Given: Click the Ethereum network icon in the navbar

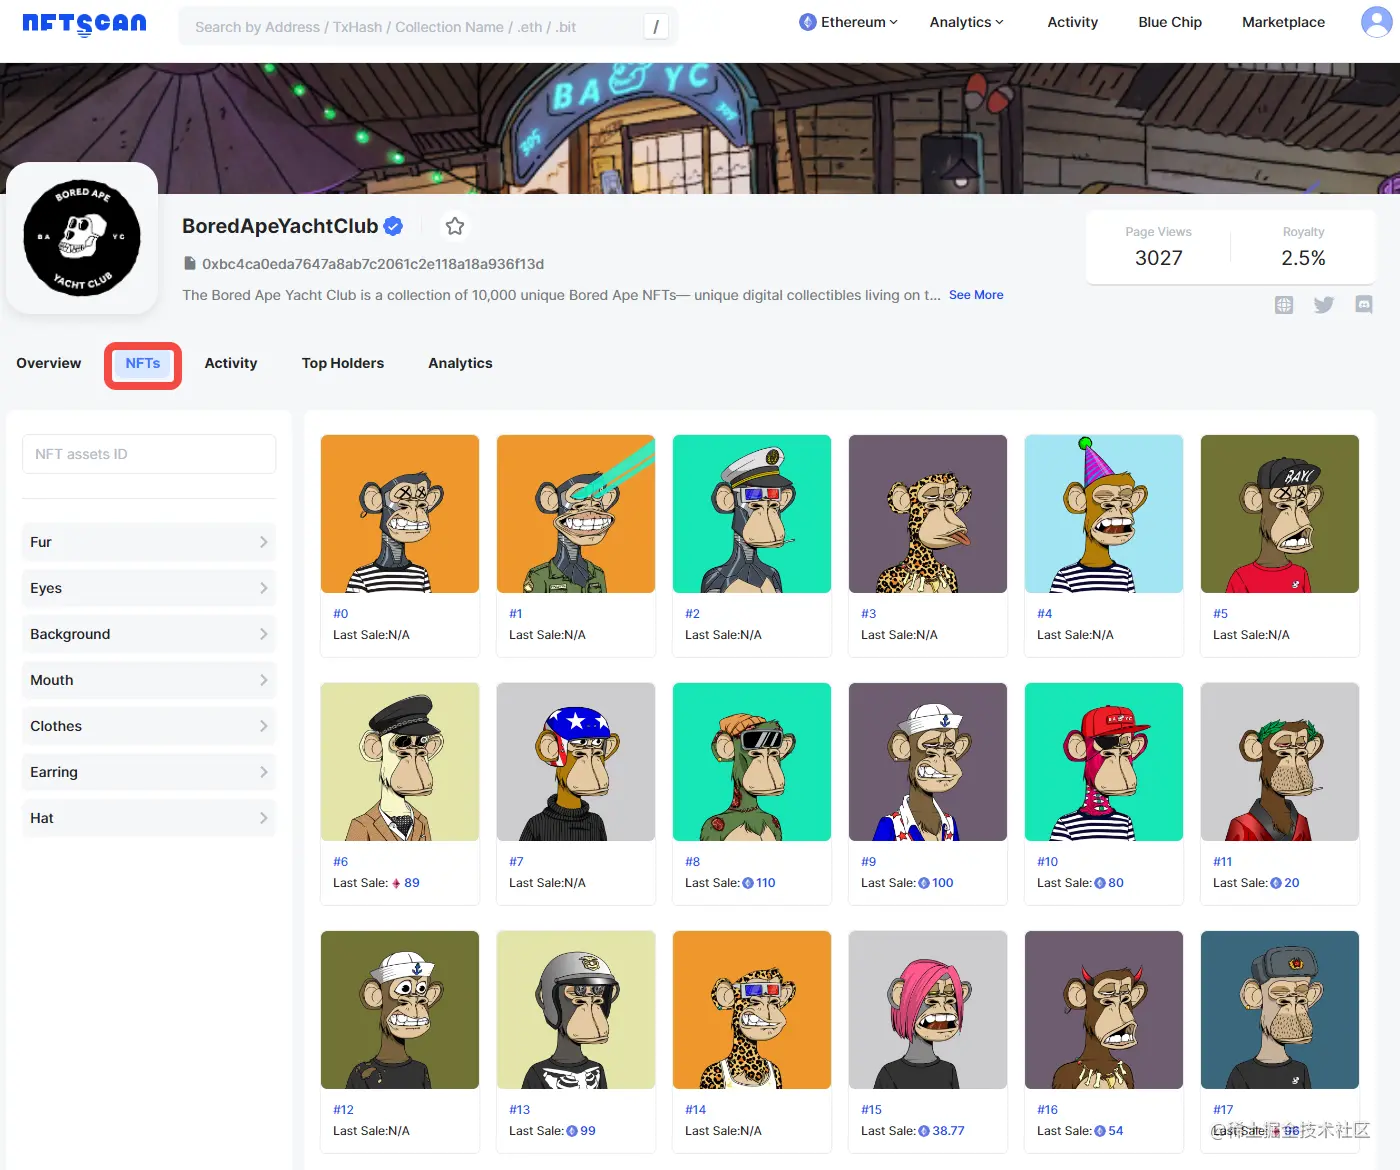Looking at the screenshot, I should (x=807, y=21).
